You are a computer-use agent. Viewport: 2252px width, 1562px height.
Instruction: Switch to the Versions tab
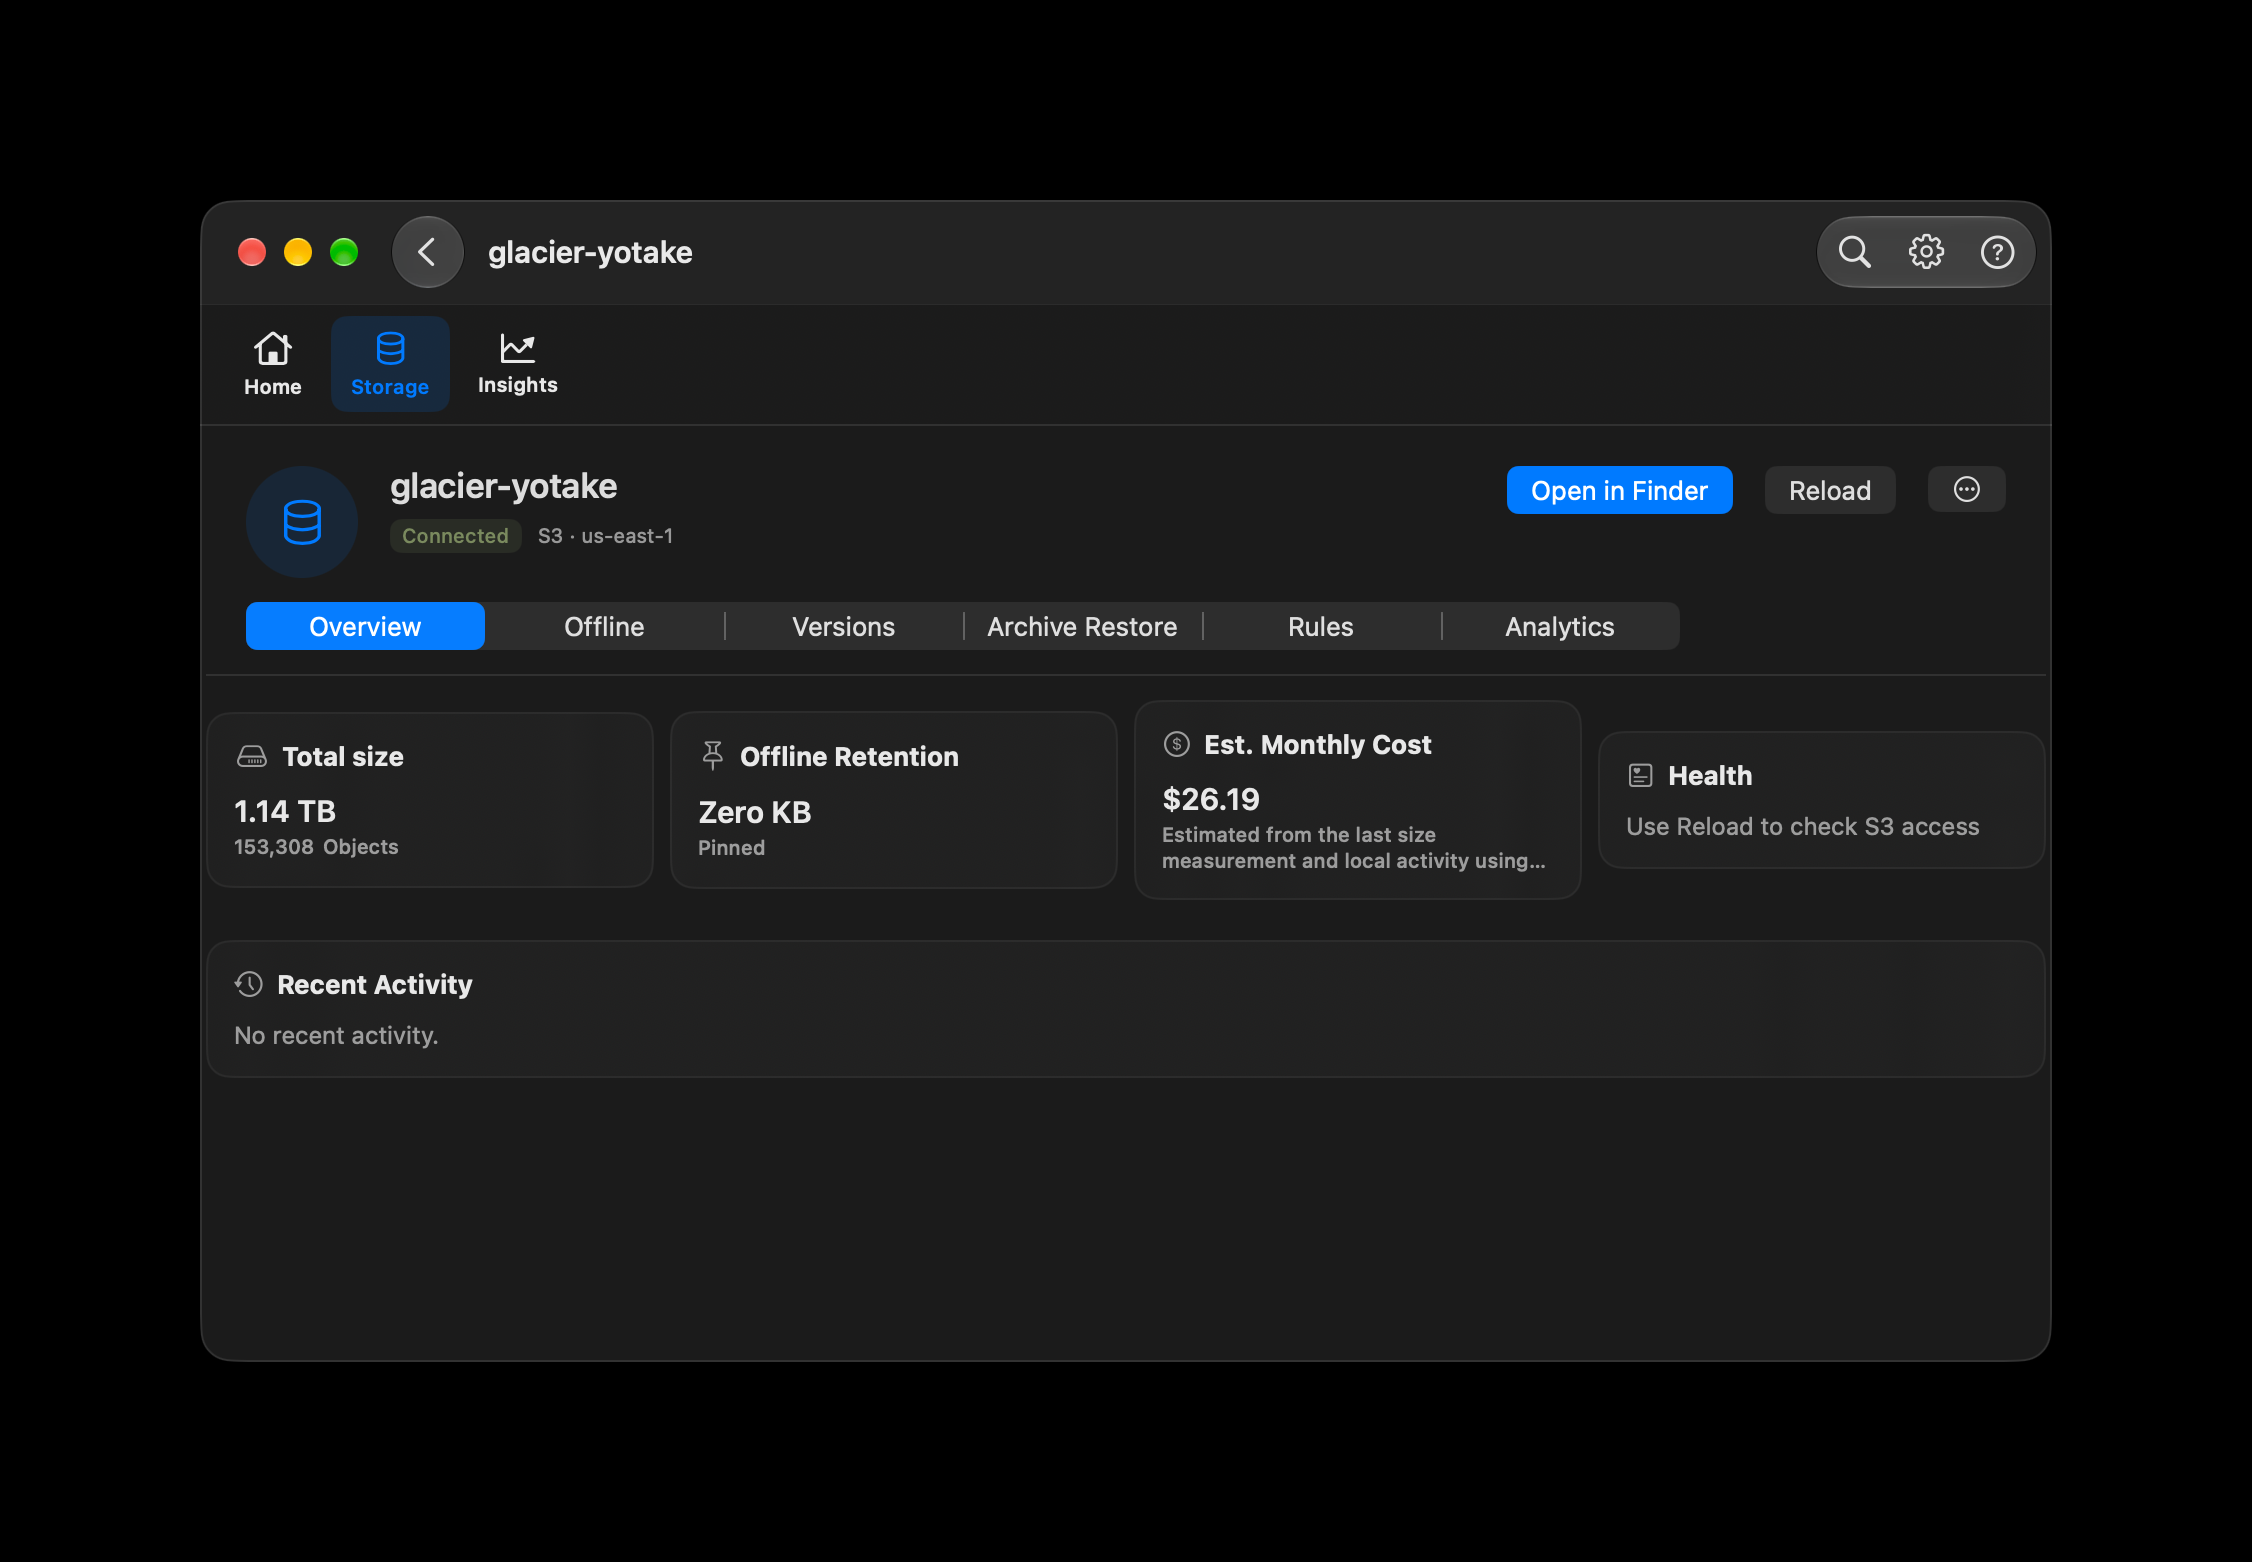pyautogui.click(x=843, y=626)
